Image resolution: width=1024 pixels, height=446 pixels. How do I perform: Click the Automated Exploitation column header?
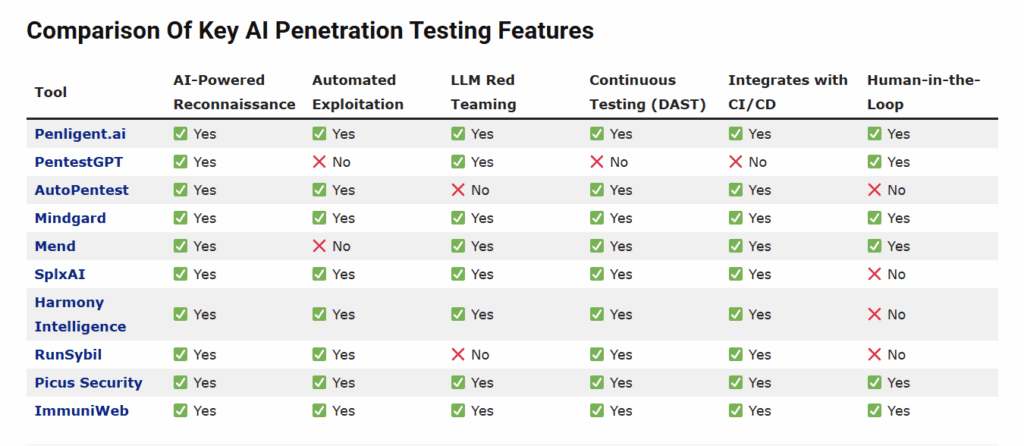pos(357,92)
